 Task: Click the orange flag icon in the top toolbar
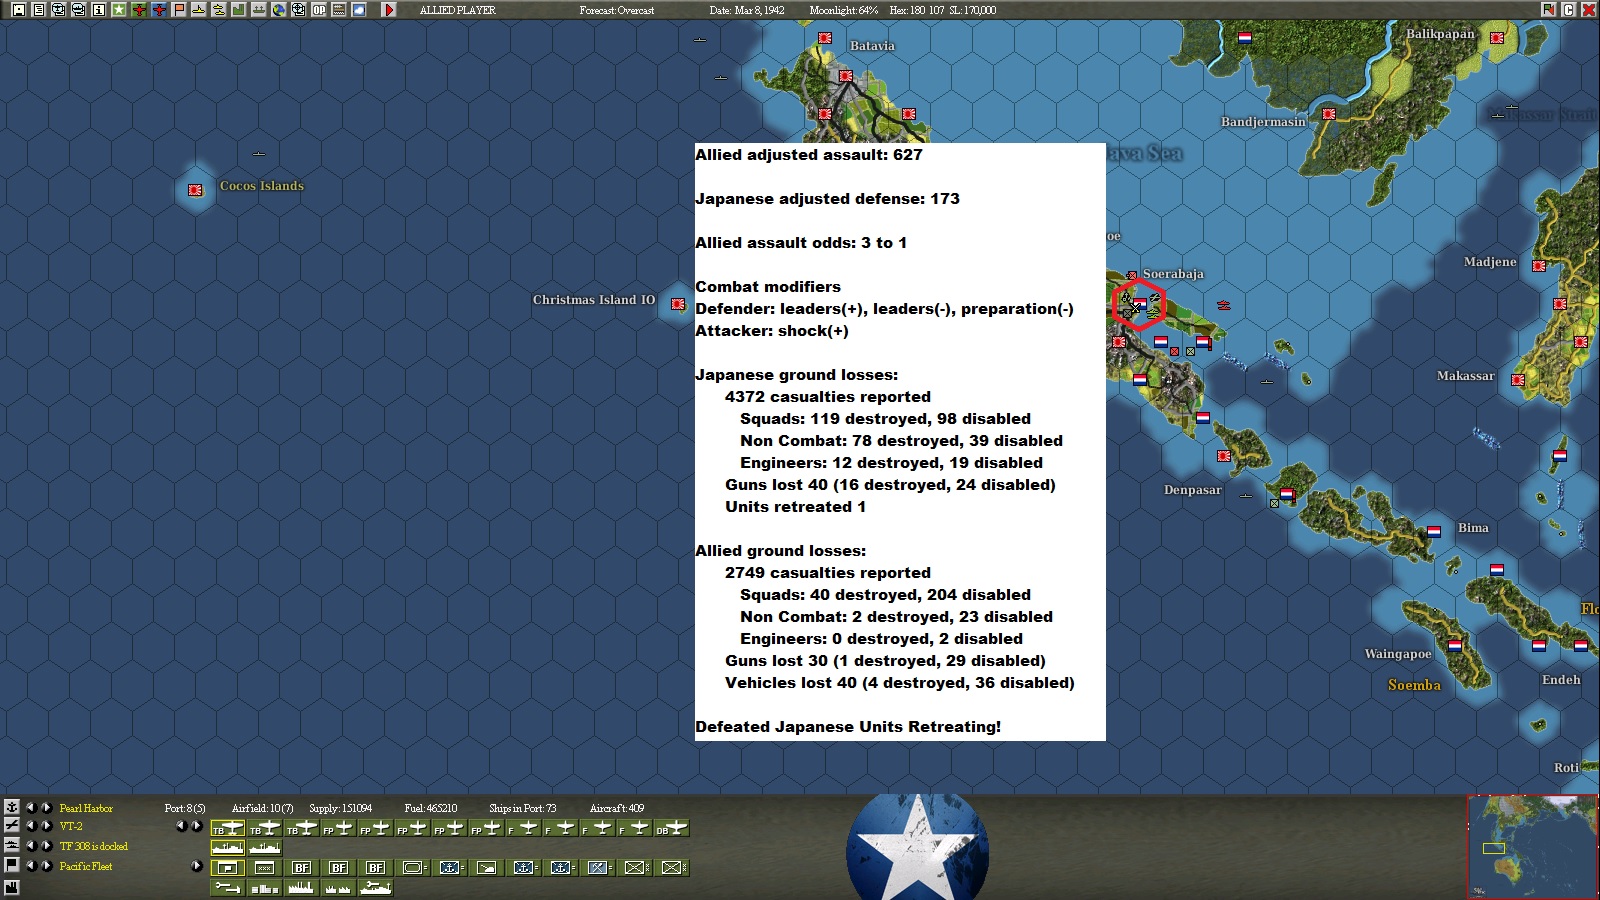(x=179, y=10)
